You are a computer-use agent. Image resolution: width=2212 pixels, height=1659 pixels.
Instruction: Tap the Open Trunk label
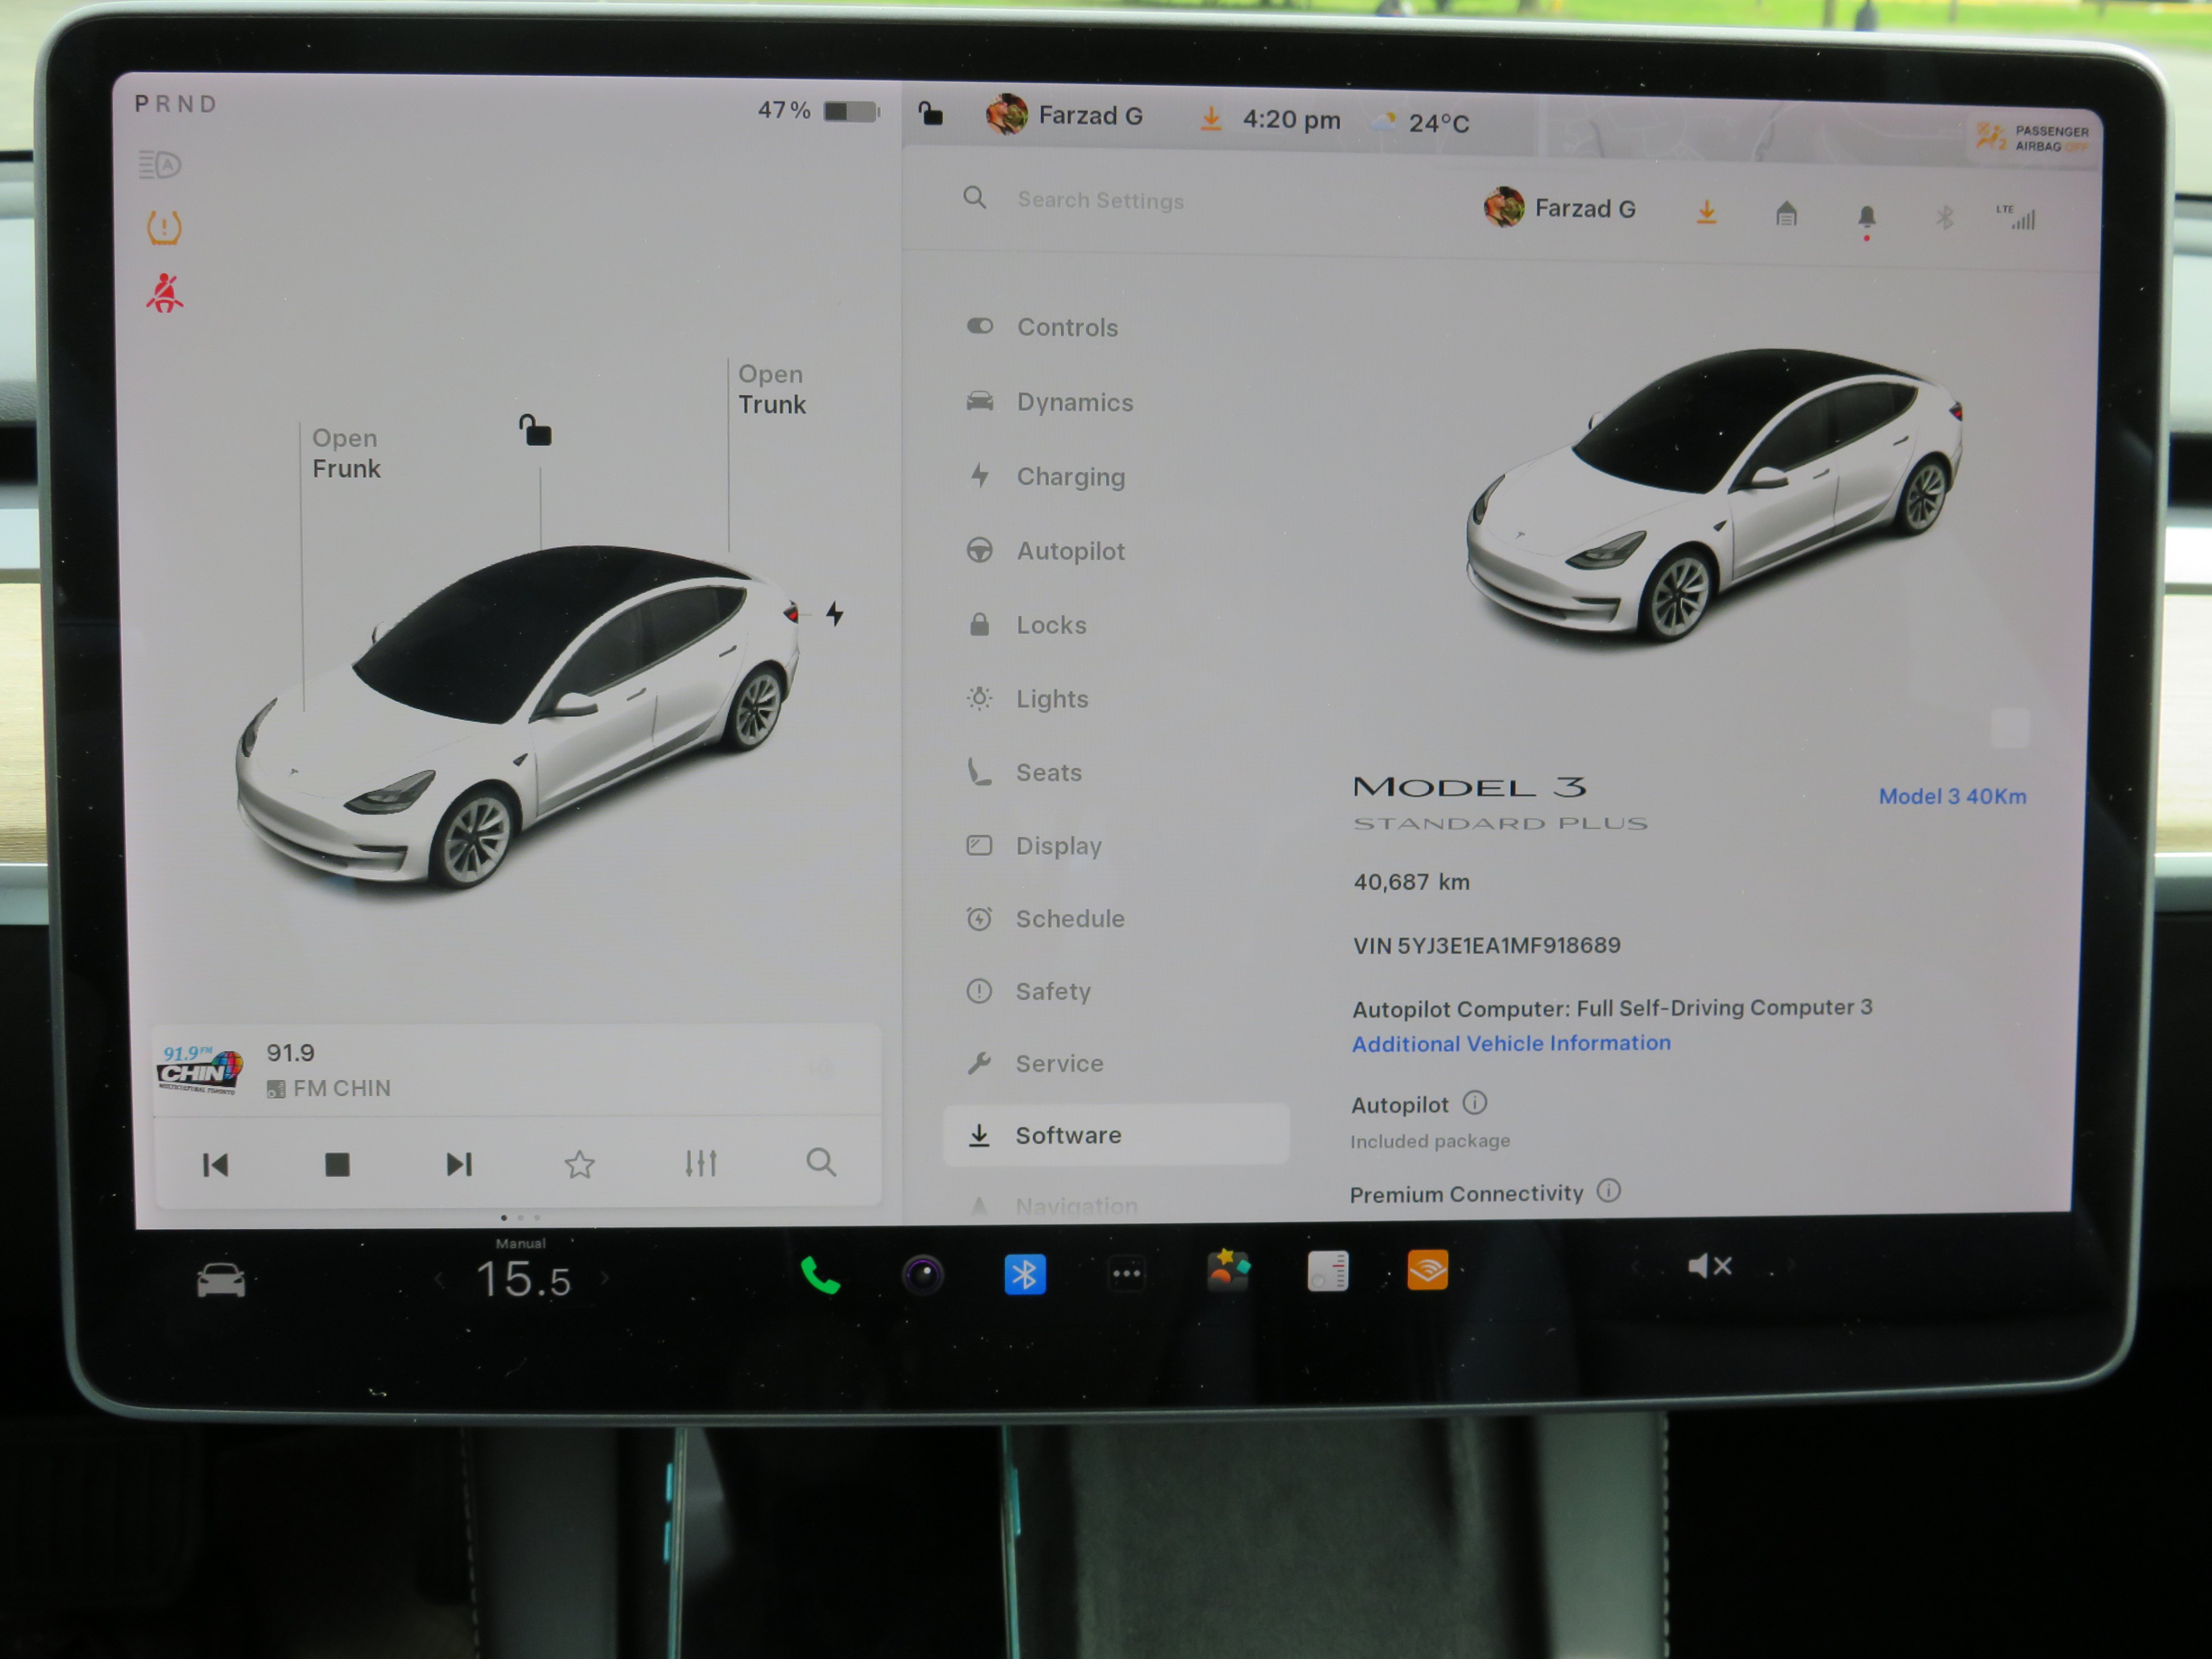tap(772, 389)
